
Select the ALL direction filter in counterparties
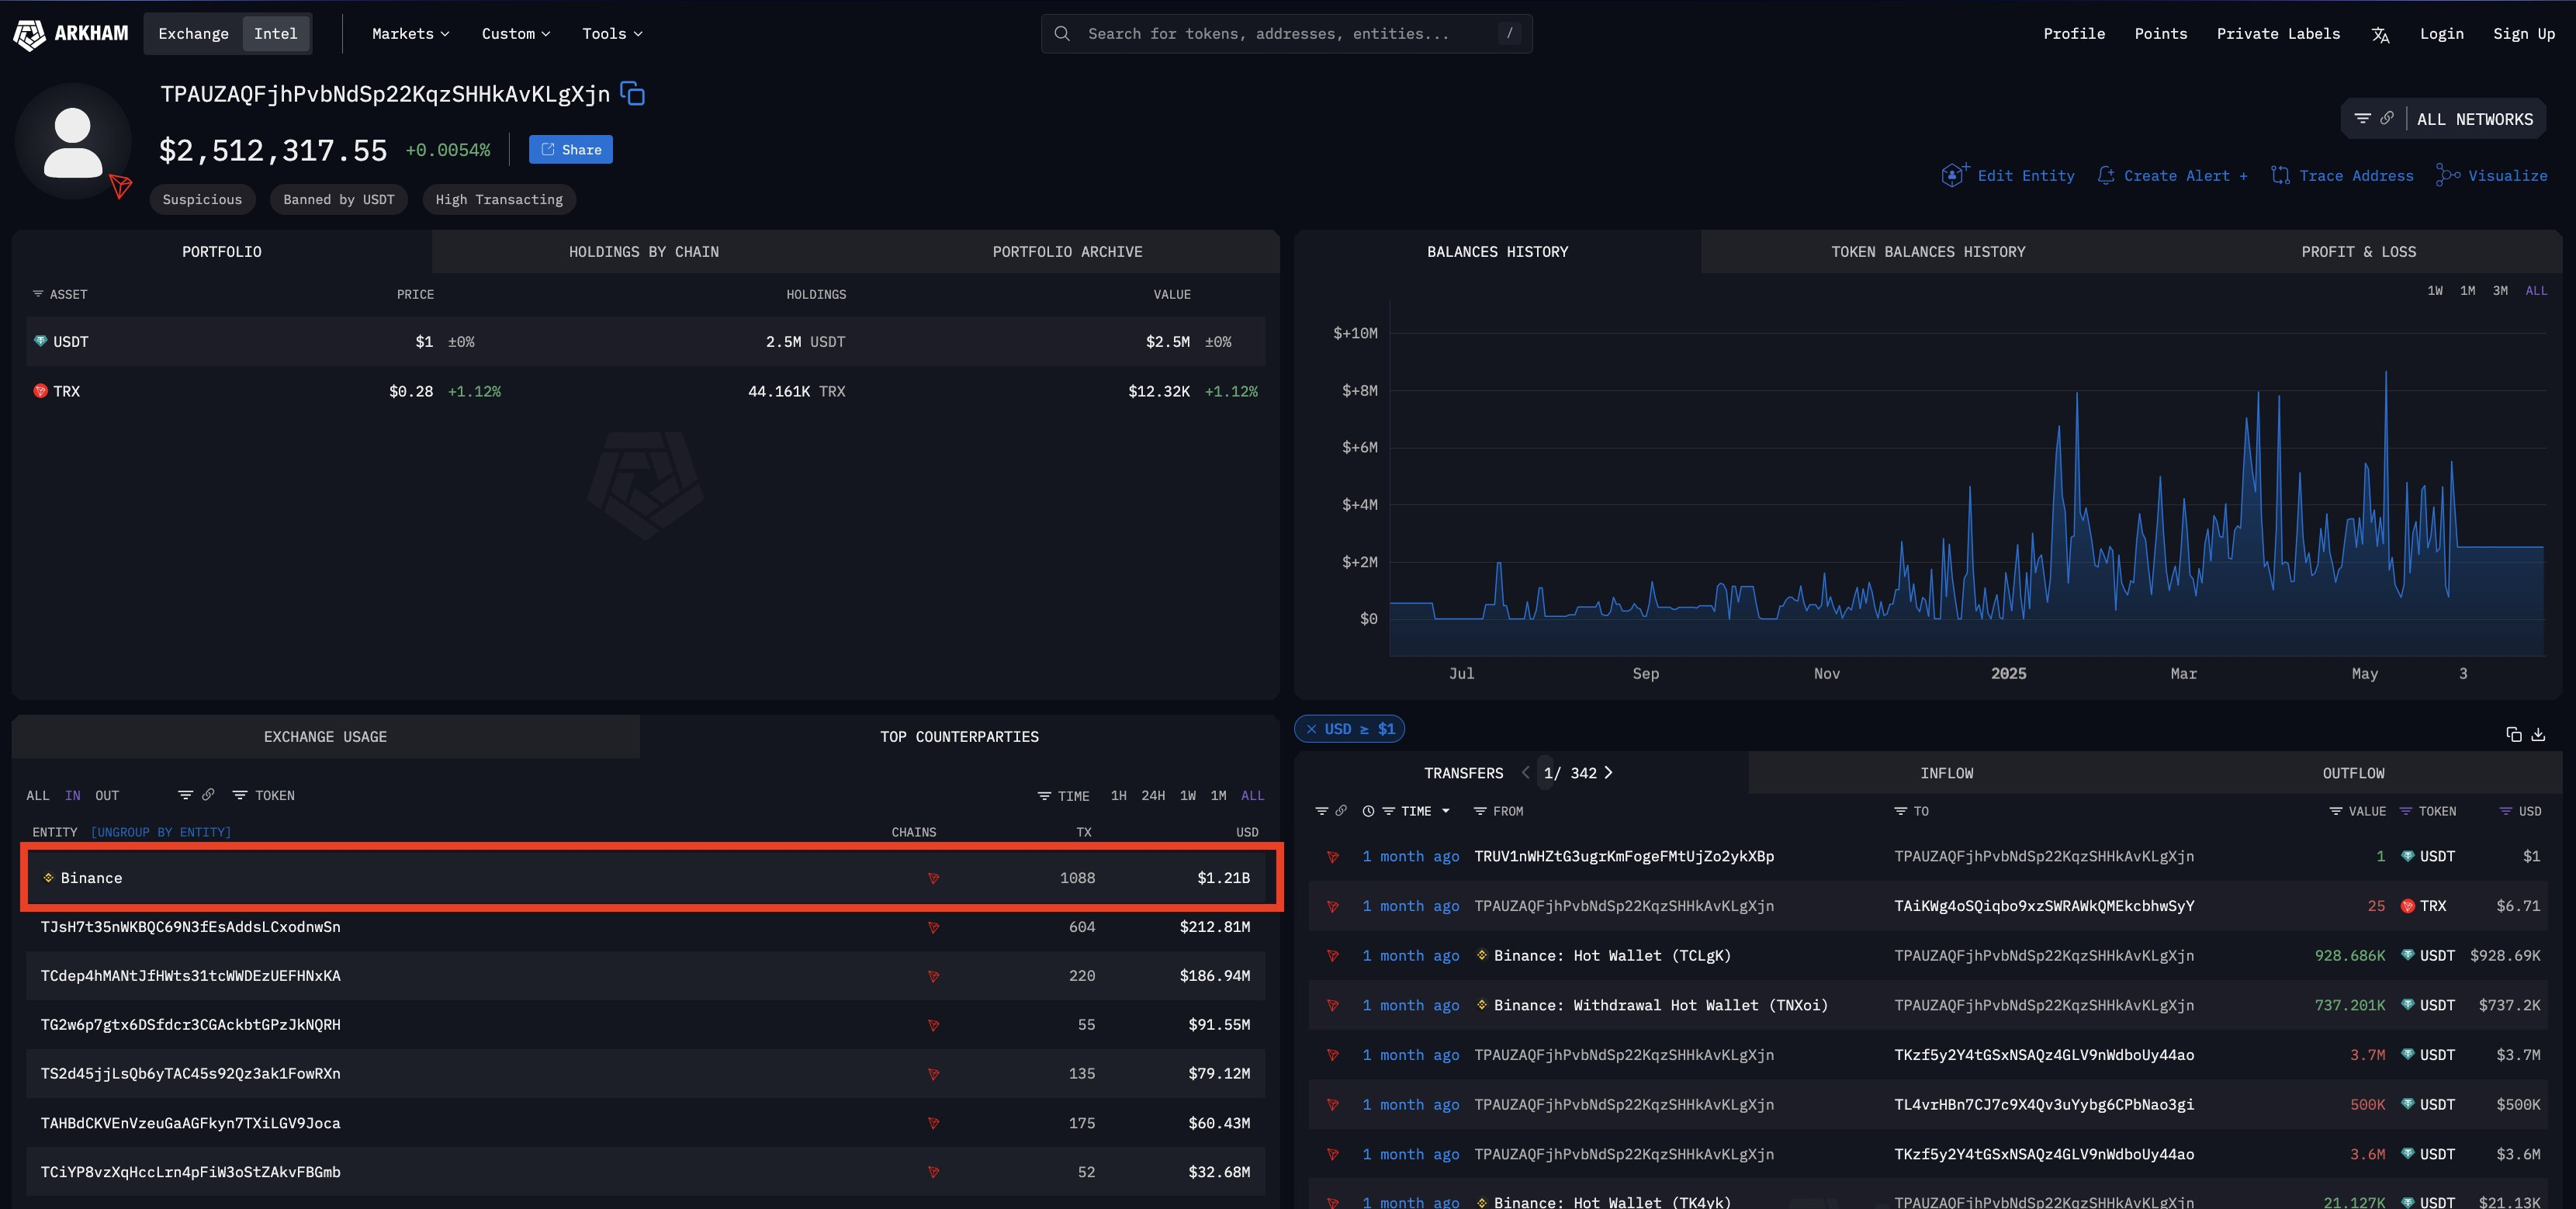(x=38, y=795)
